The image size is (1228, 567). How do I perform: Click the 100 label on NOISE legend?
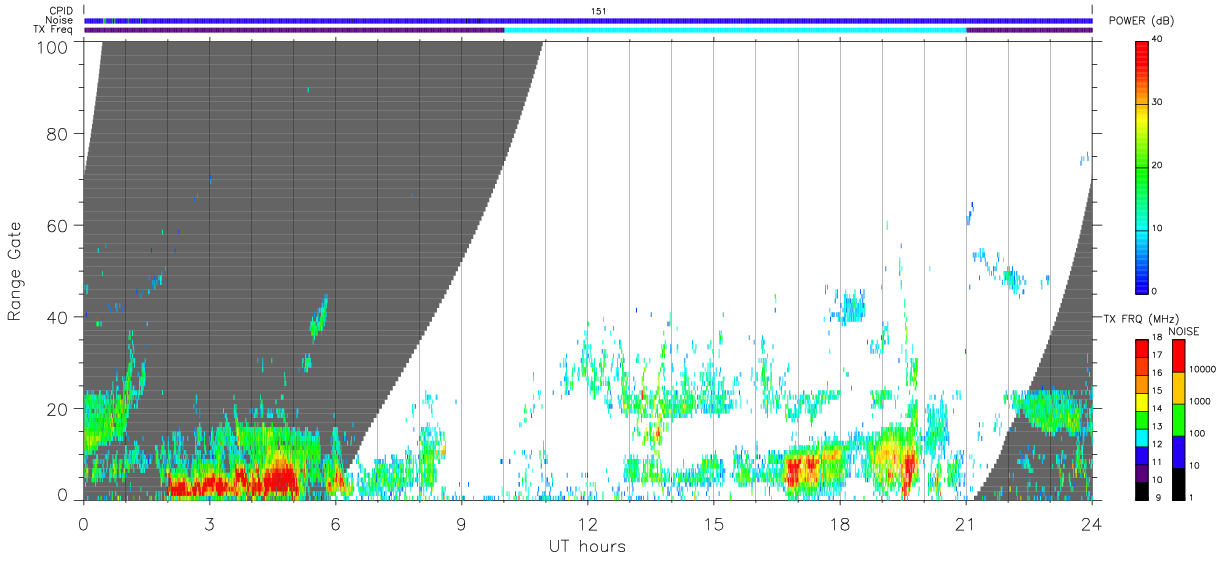click(x=1195, y=433)
